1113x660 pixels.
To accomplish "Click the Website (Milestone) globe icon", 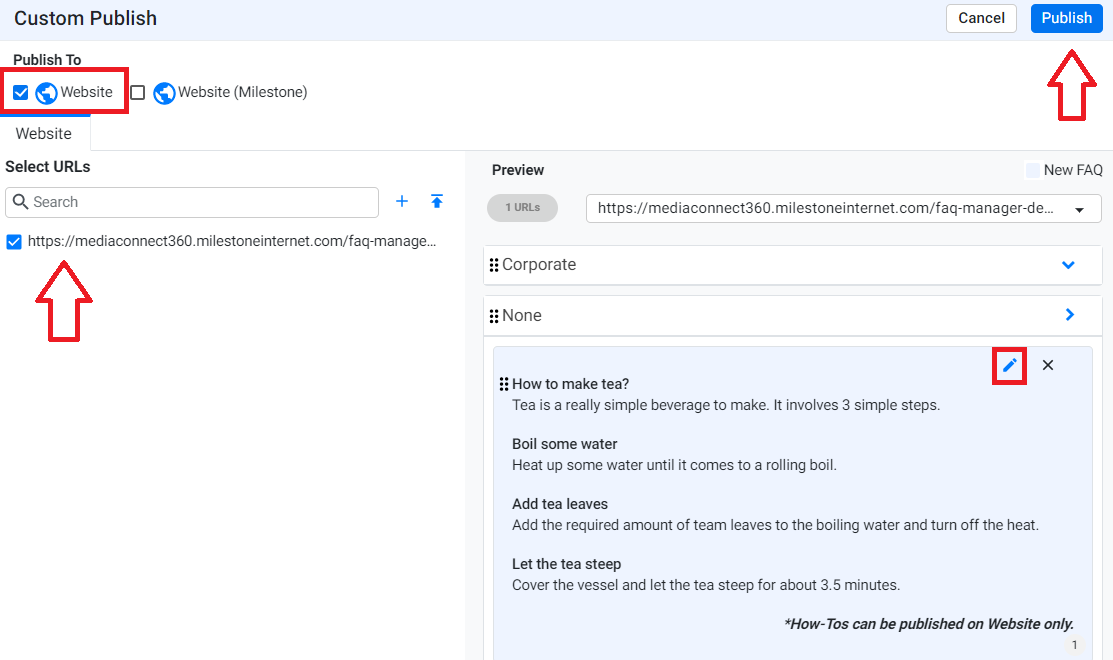I will 164,93.
